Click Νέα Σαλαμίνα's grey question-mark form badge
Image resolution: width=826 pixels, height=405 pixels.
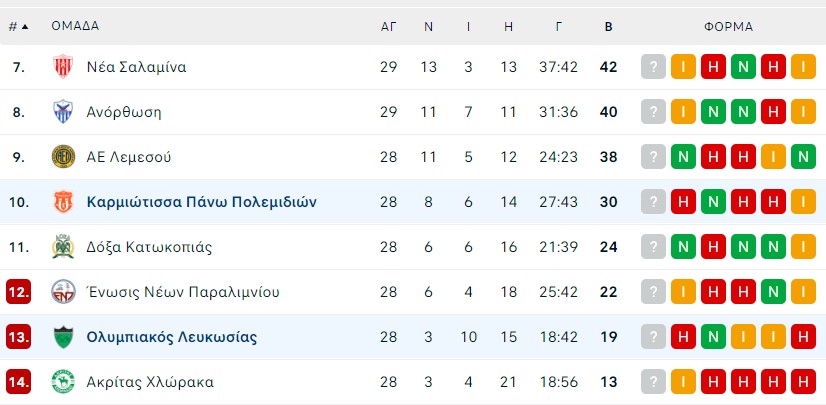point(653,67)
